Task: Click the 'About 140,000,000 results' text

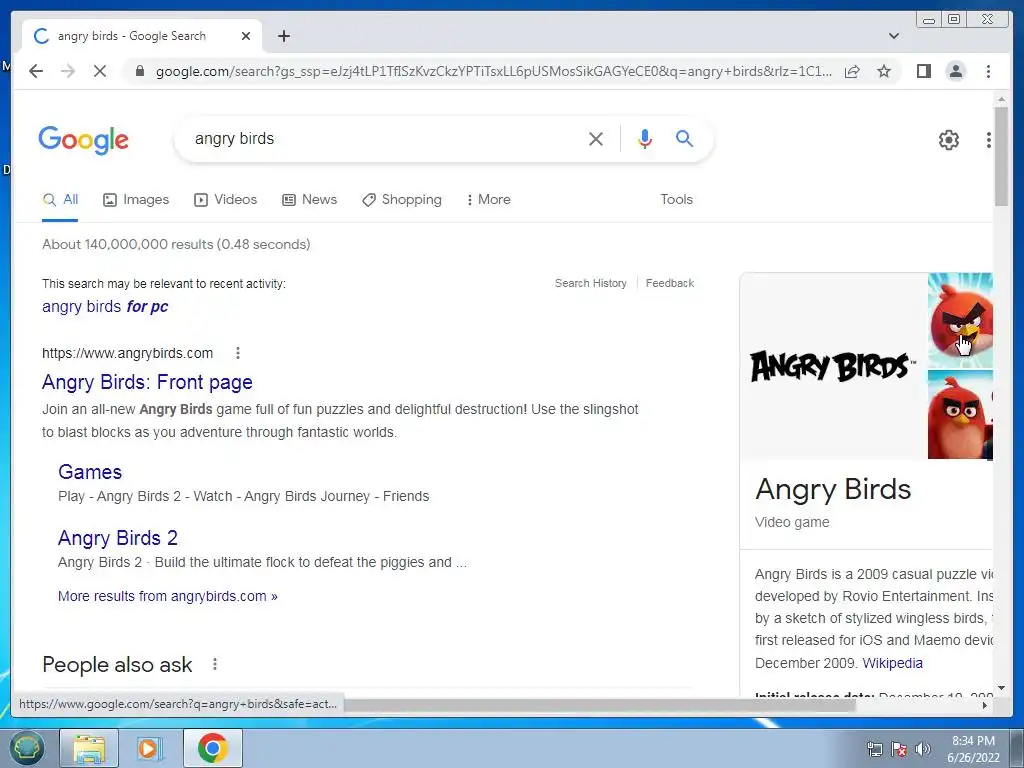Action: pos(176,244)
